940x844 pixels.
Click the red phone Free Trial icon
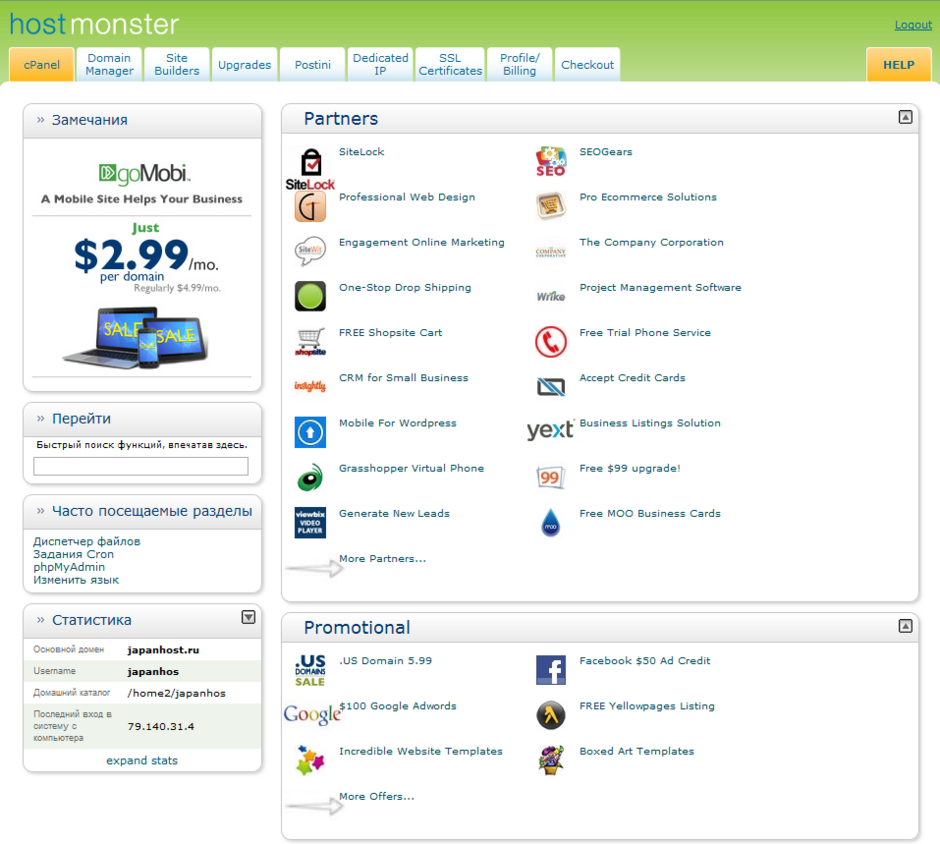click(x=550, y=342)
